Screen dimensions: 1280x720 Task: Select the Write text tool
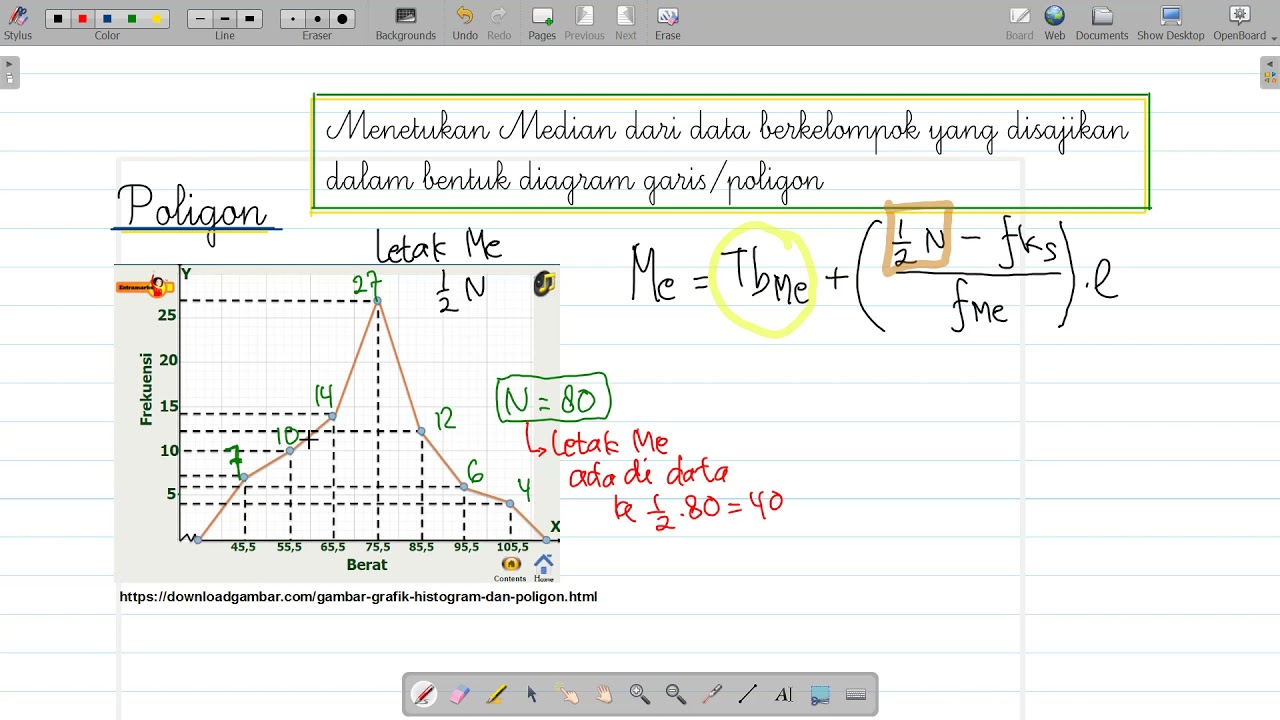click(784, 694)
